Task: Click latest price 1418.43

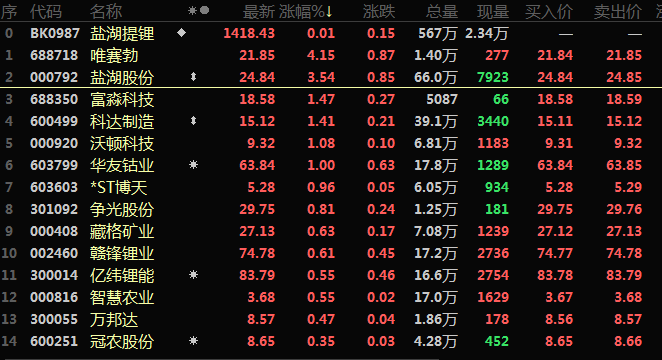Action: point(249,33)
